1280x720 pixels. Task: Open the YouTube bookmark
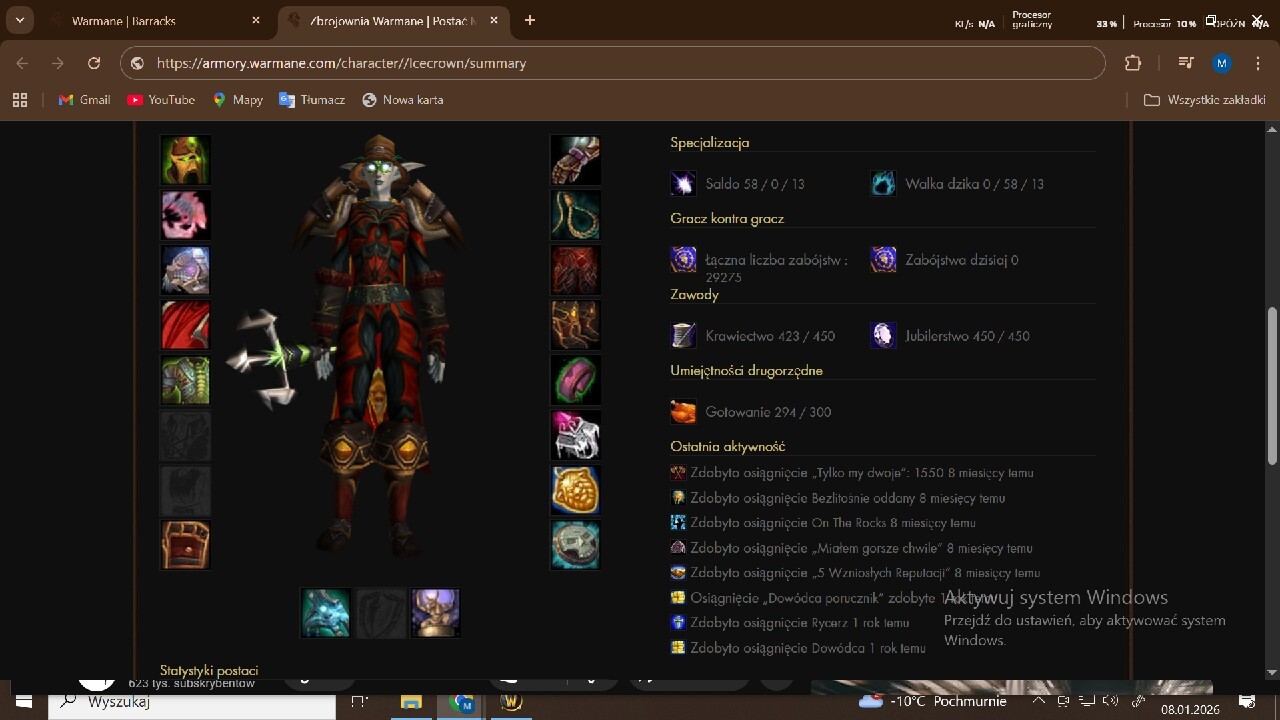click(161, 100)
